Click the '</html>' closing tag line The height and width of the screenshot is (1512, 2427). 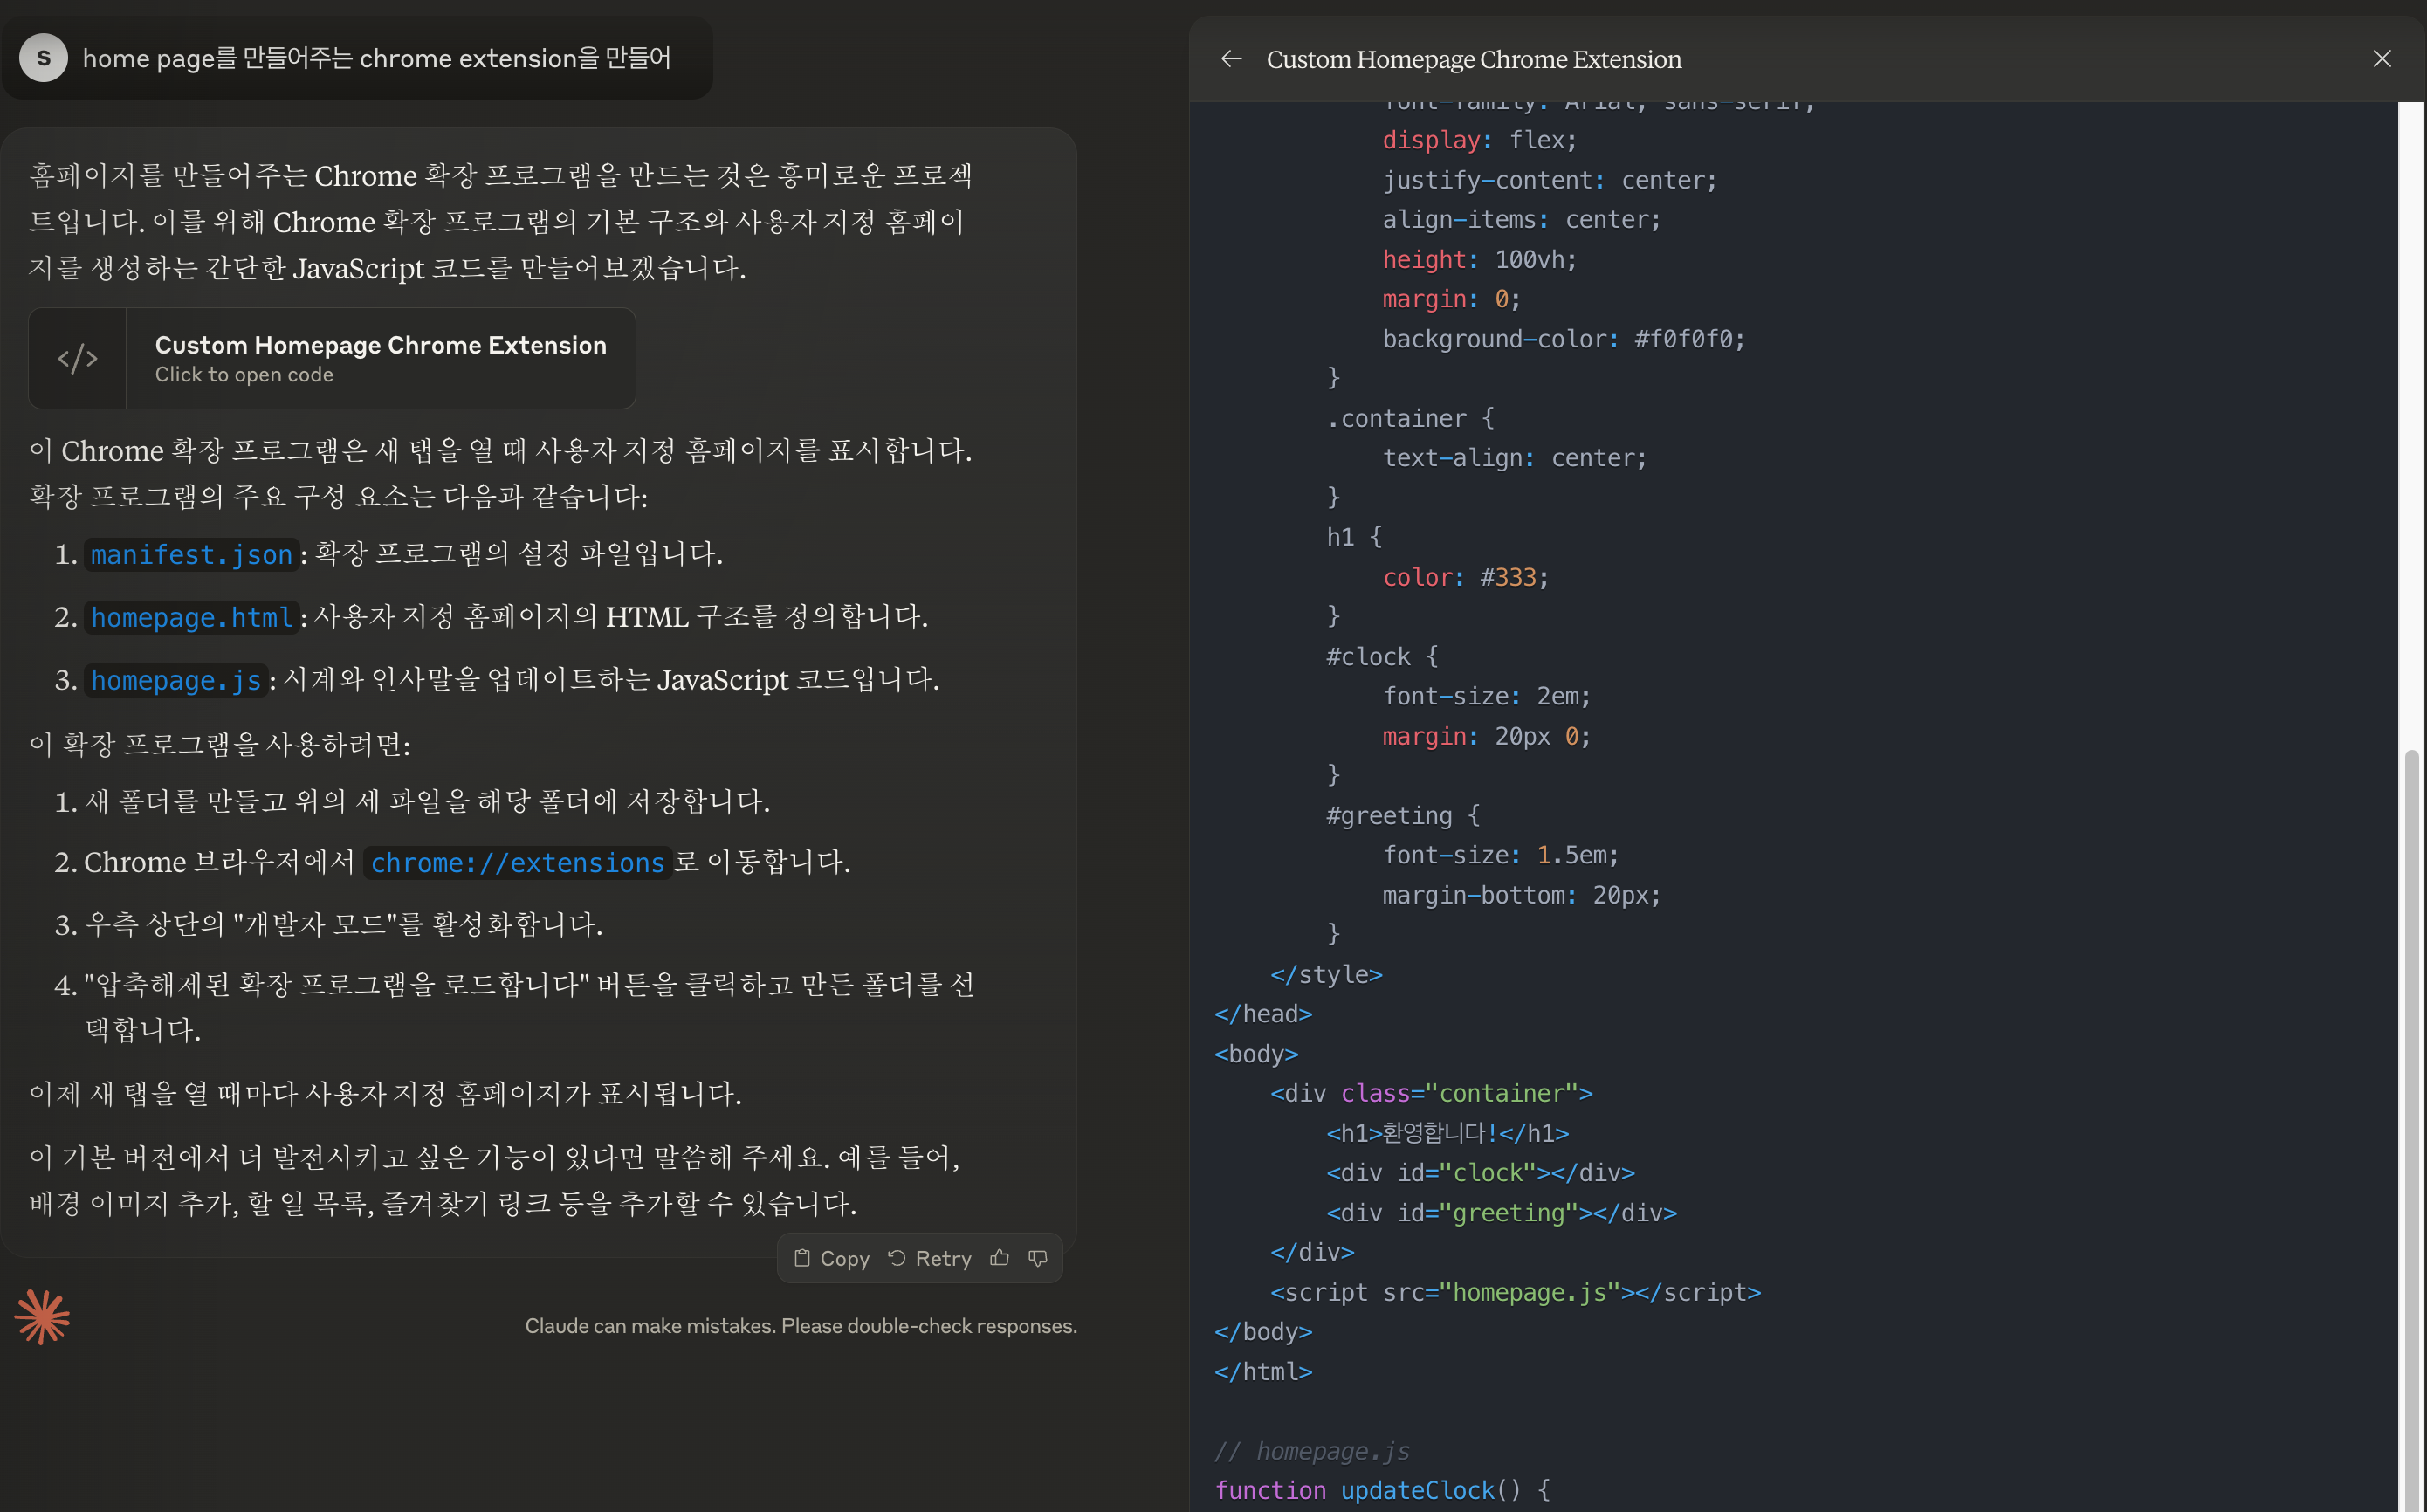(x=1263, y=1372)
